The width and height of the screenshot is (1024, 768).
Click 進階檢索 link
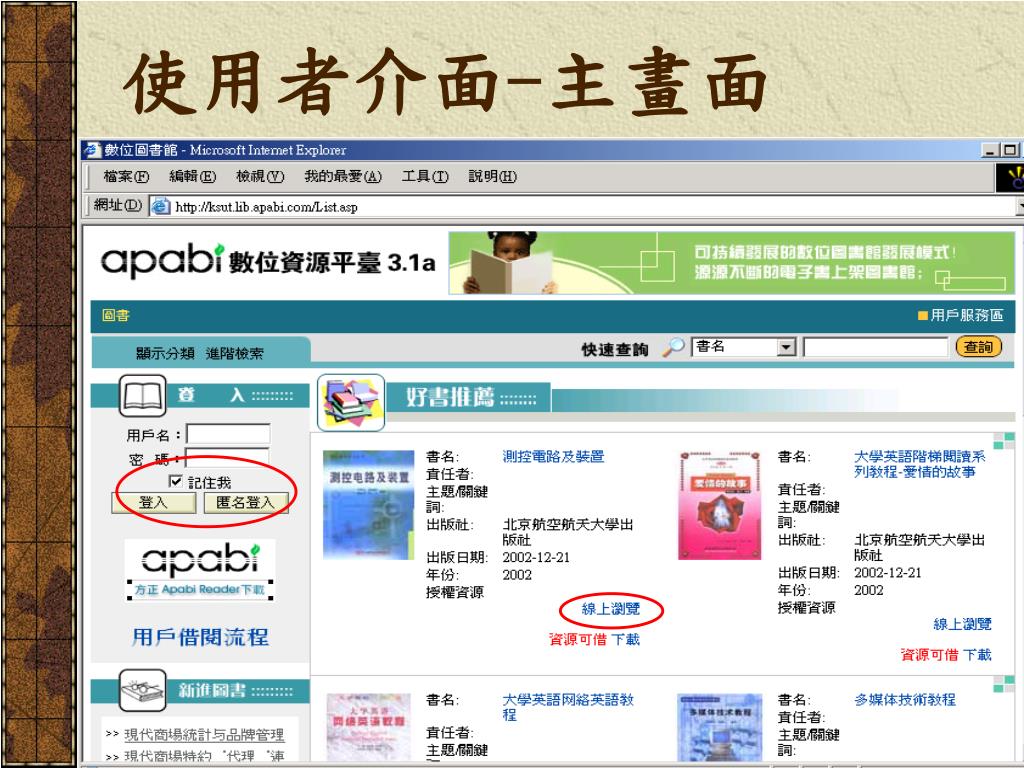click(234, 353)
